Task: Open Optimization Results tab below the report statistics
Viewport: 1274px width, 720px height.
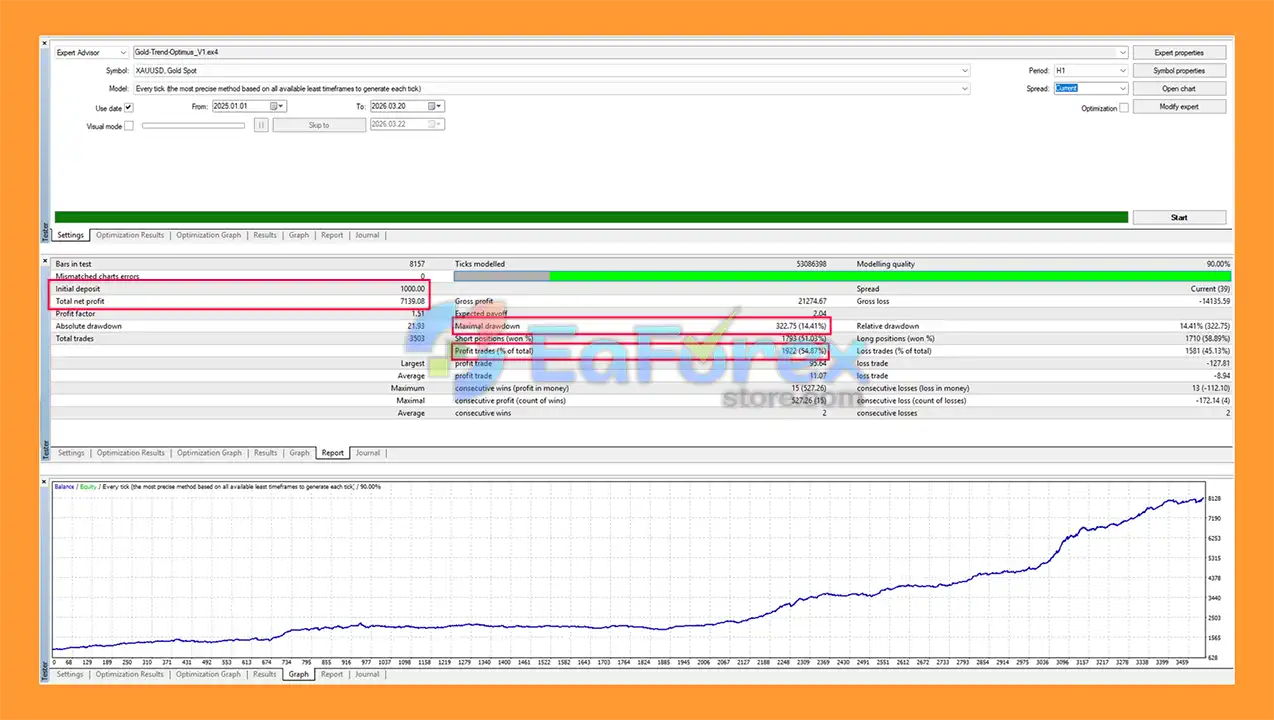Action: [x=131, y=453]
